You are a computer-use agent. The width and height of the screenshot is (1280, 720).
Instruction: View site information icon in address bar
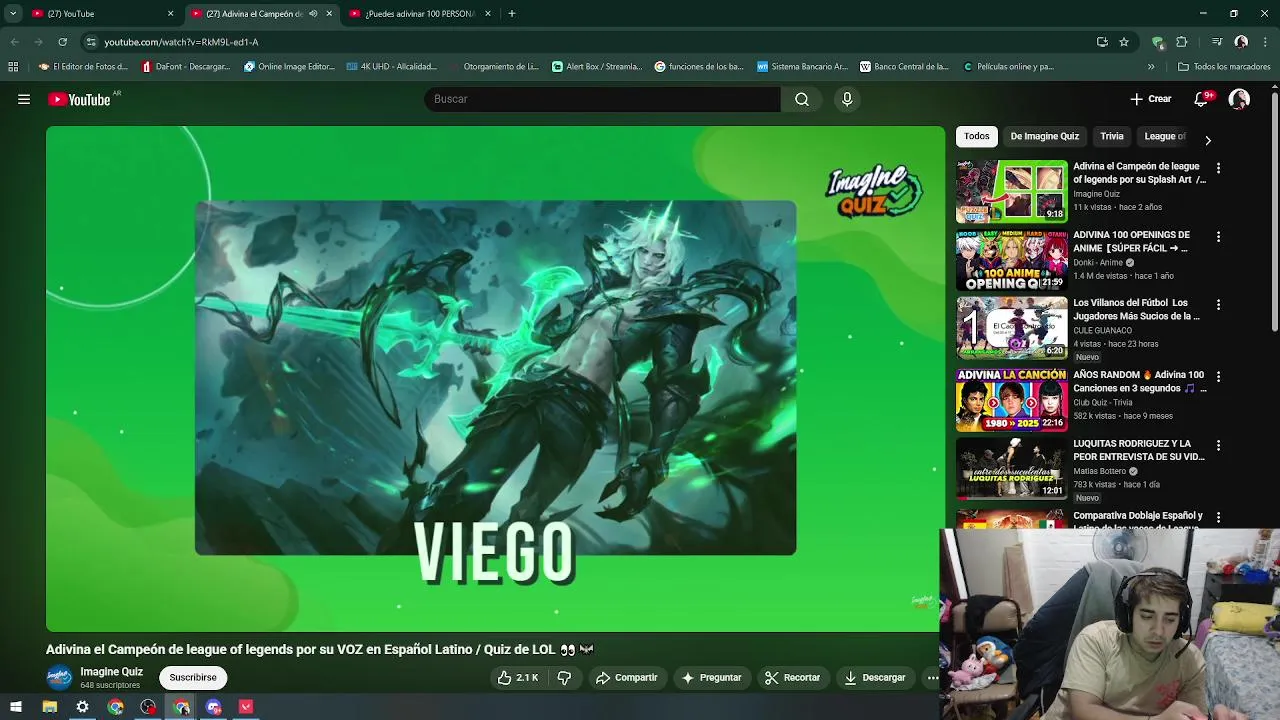point(91,42)
